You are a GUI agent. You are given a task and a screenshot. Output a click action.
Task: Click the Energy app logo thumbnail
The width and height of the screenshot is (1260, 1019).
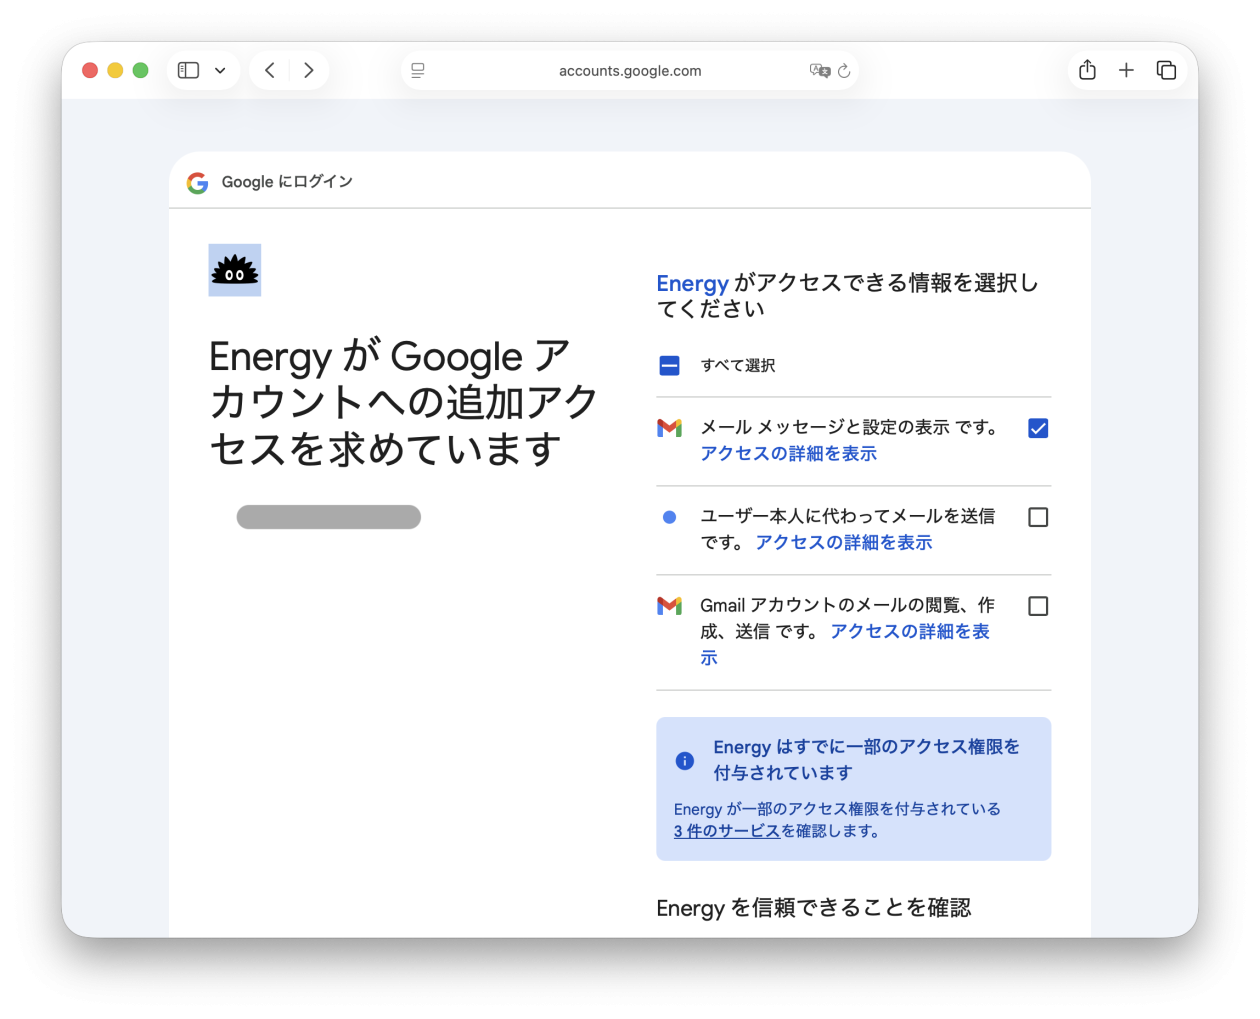click(235, 270)
